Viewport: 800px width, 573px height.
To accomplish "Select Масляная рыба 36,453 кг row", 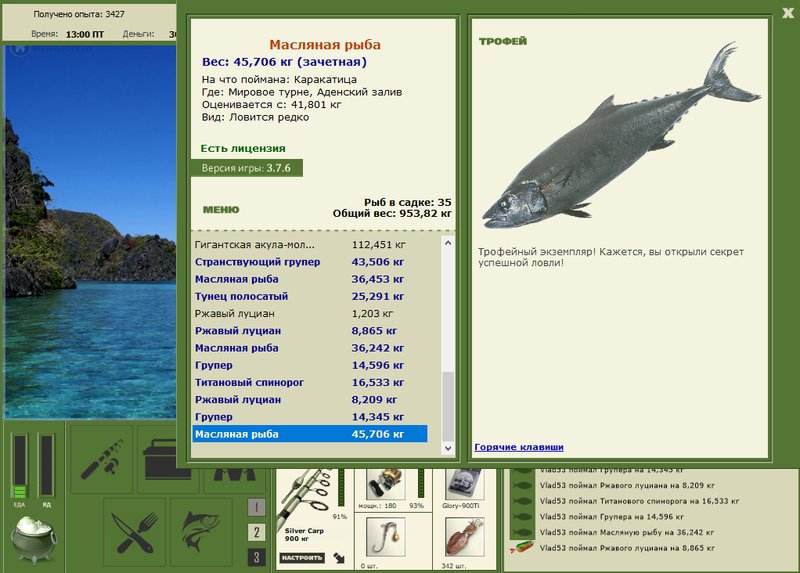I will (x=310, y=279).
